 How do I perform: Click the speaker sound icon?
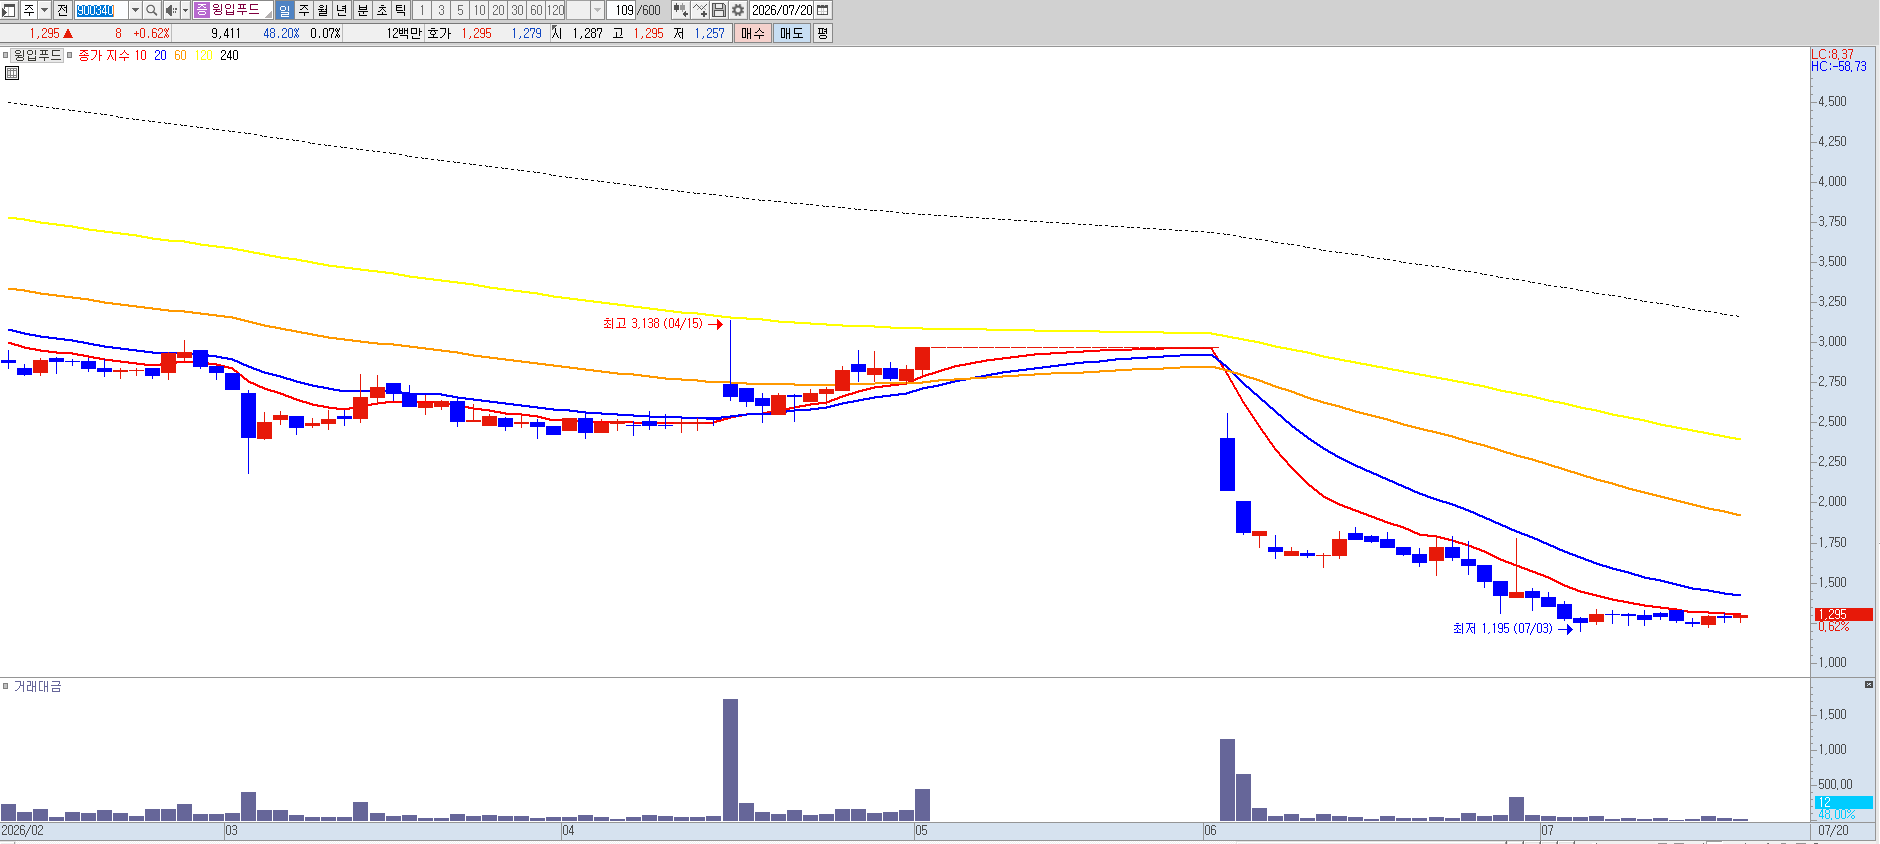[171, 10]
